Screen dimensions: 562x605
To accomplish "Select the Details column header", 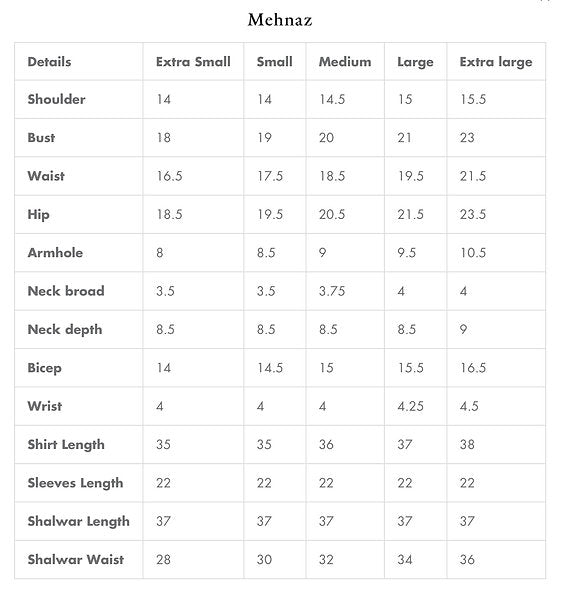I will coord(49,62).
